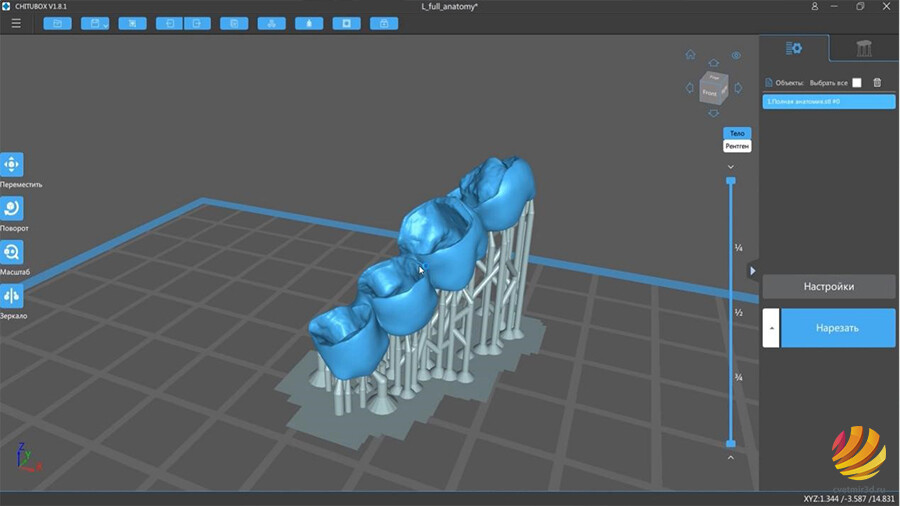Switch to Тело solid display mode
Screen dimensions: 900x506
tap(737, 133)
